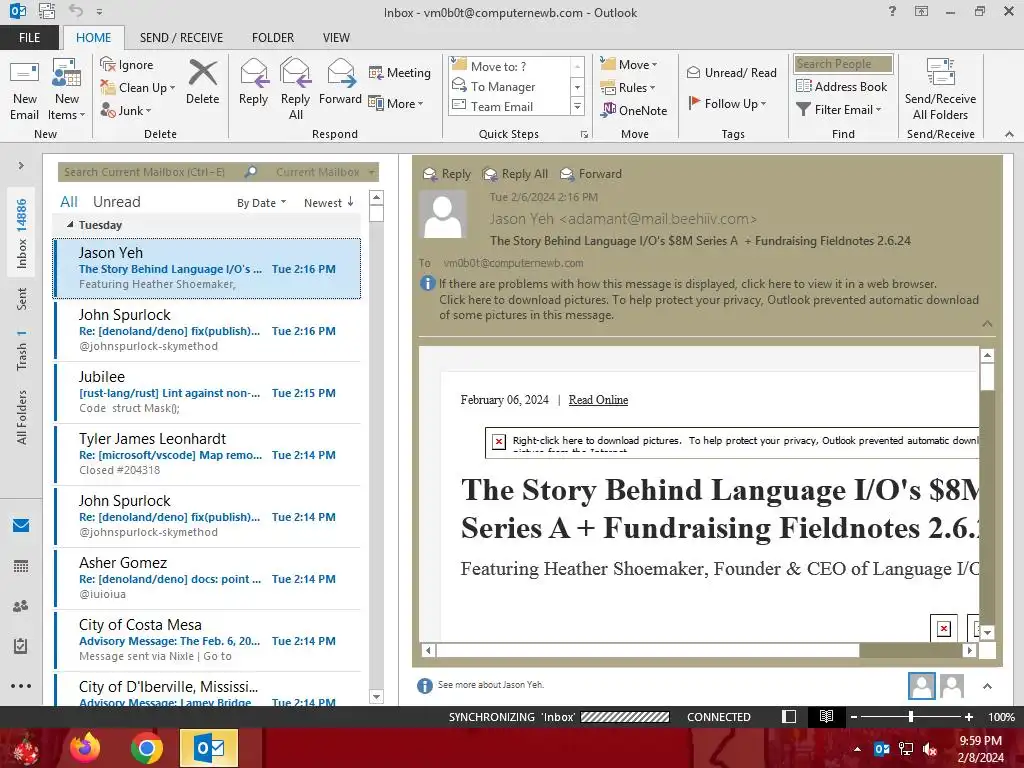Open the Quick Steps dialog launcher
Image resolution: width=1024 pixels, height=768 pixels.
tap(584, 135)
